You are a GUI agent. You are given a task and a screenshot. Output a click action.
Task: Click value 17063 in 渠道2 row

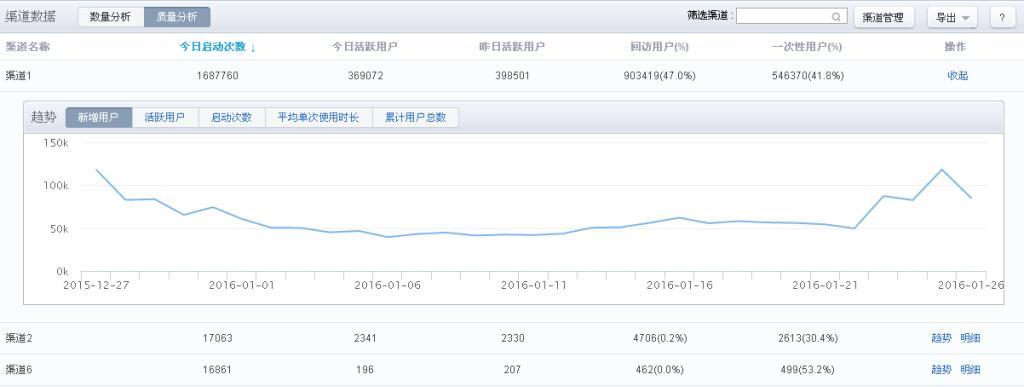click(x=217, y=338)
